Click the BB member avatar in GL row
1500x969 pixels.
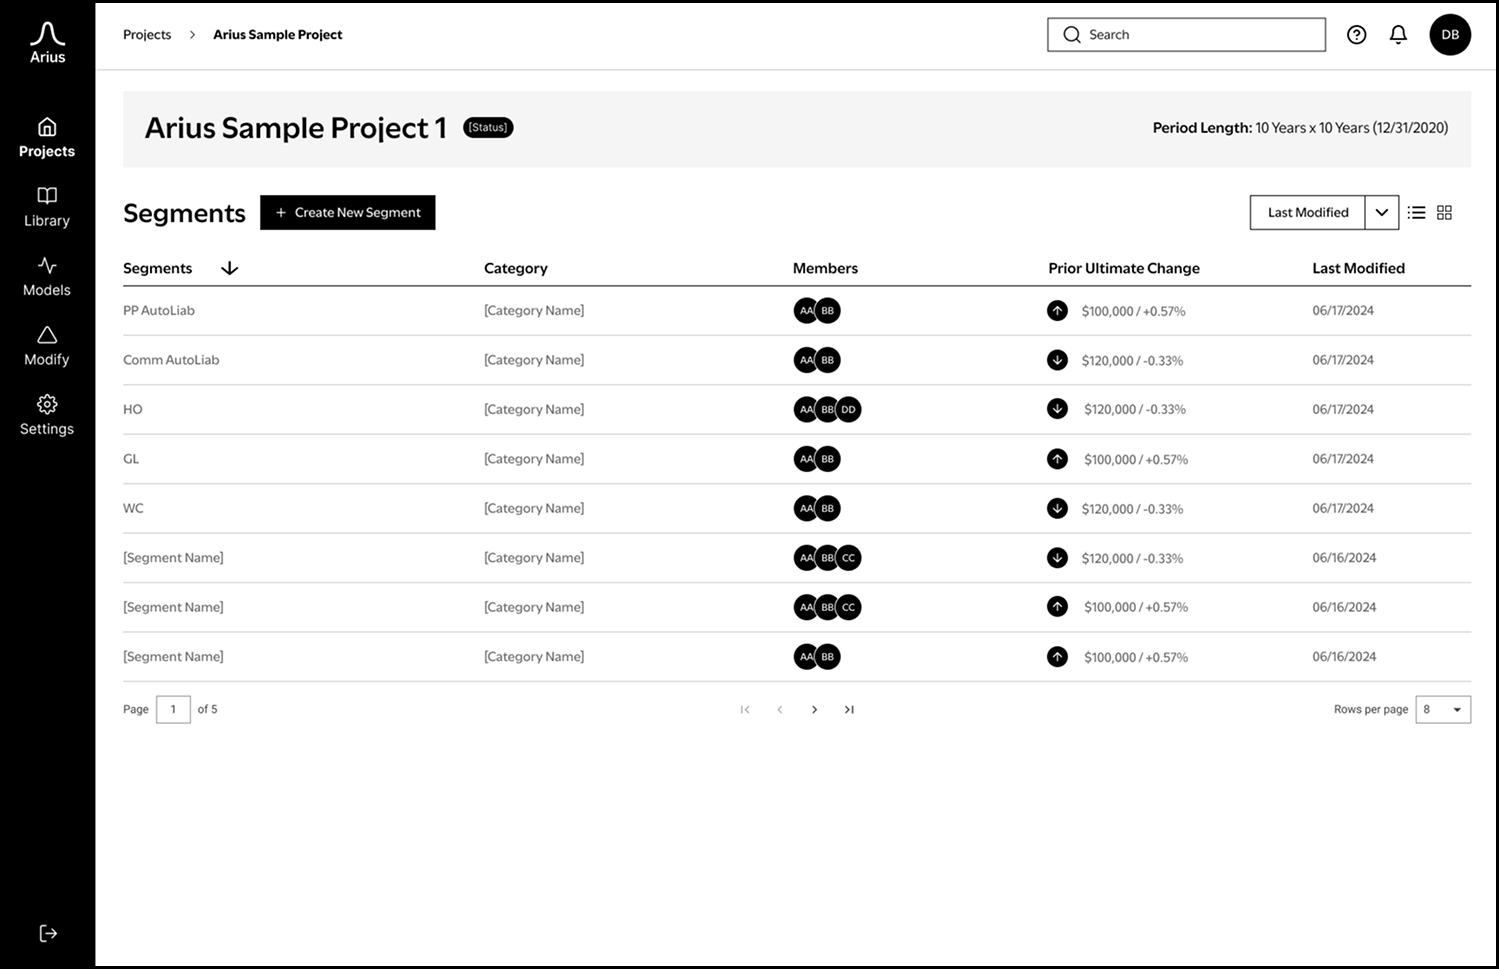828,459
